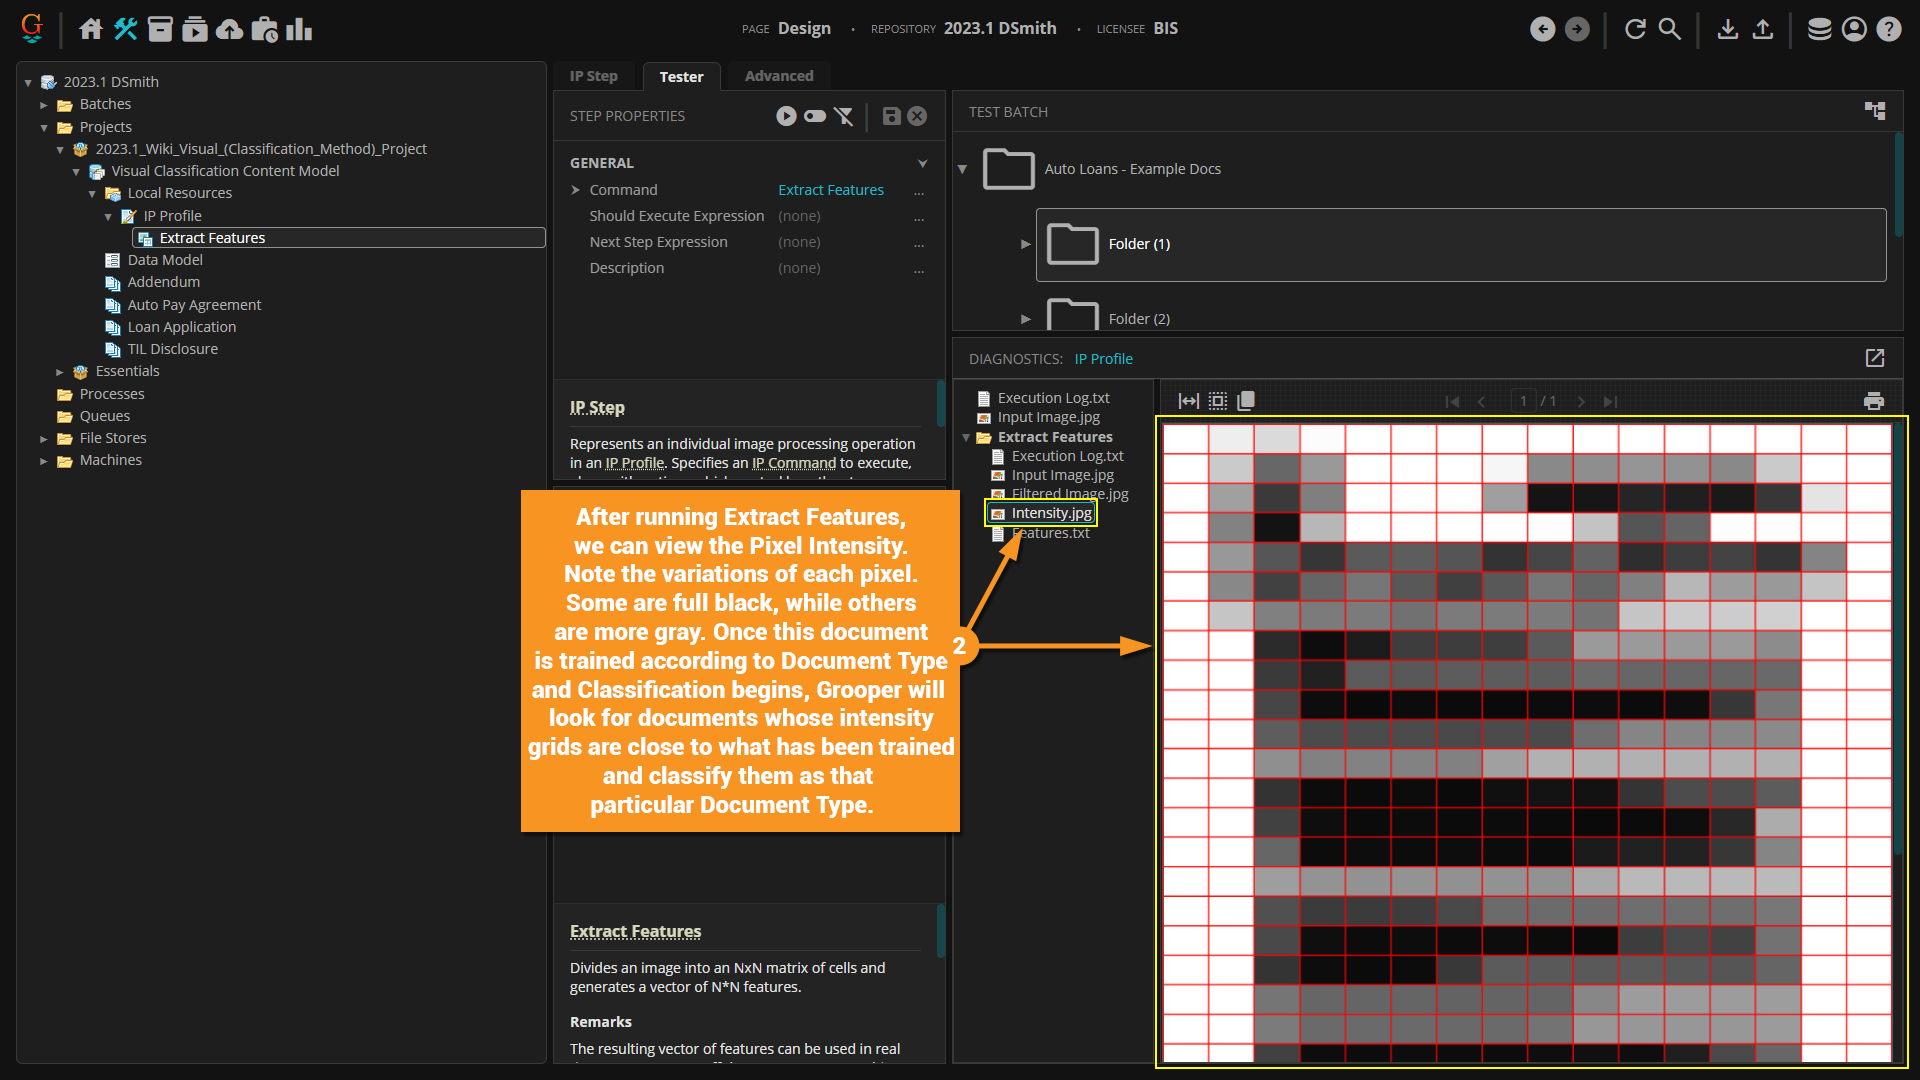Screen dimensions: 1920x1080
Task: Click the Save step properties icon
Action: point(891,116)
